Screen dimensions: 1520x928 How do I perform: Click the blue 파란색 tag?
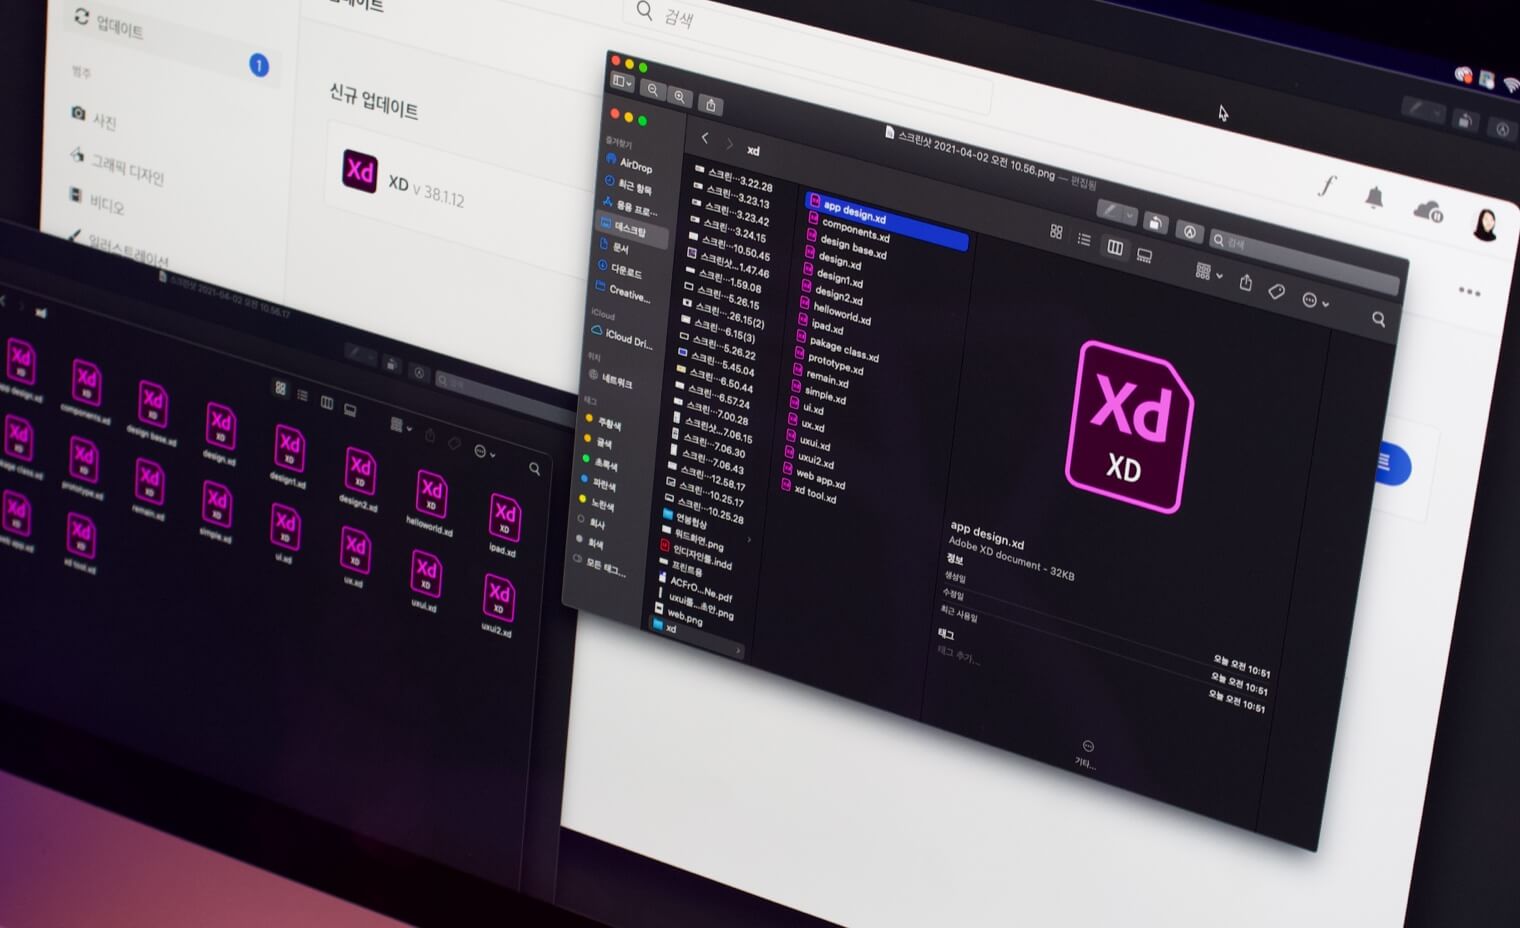tap(598, 483)
